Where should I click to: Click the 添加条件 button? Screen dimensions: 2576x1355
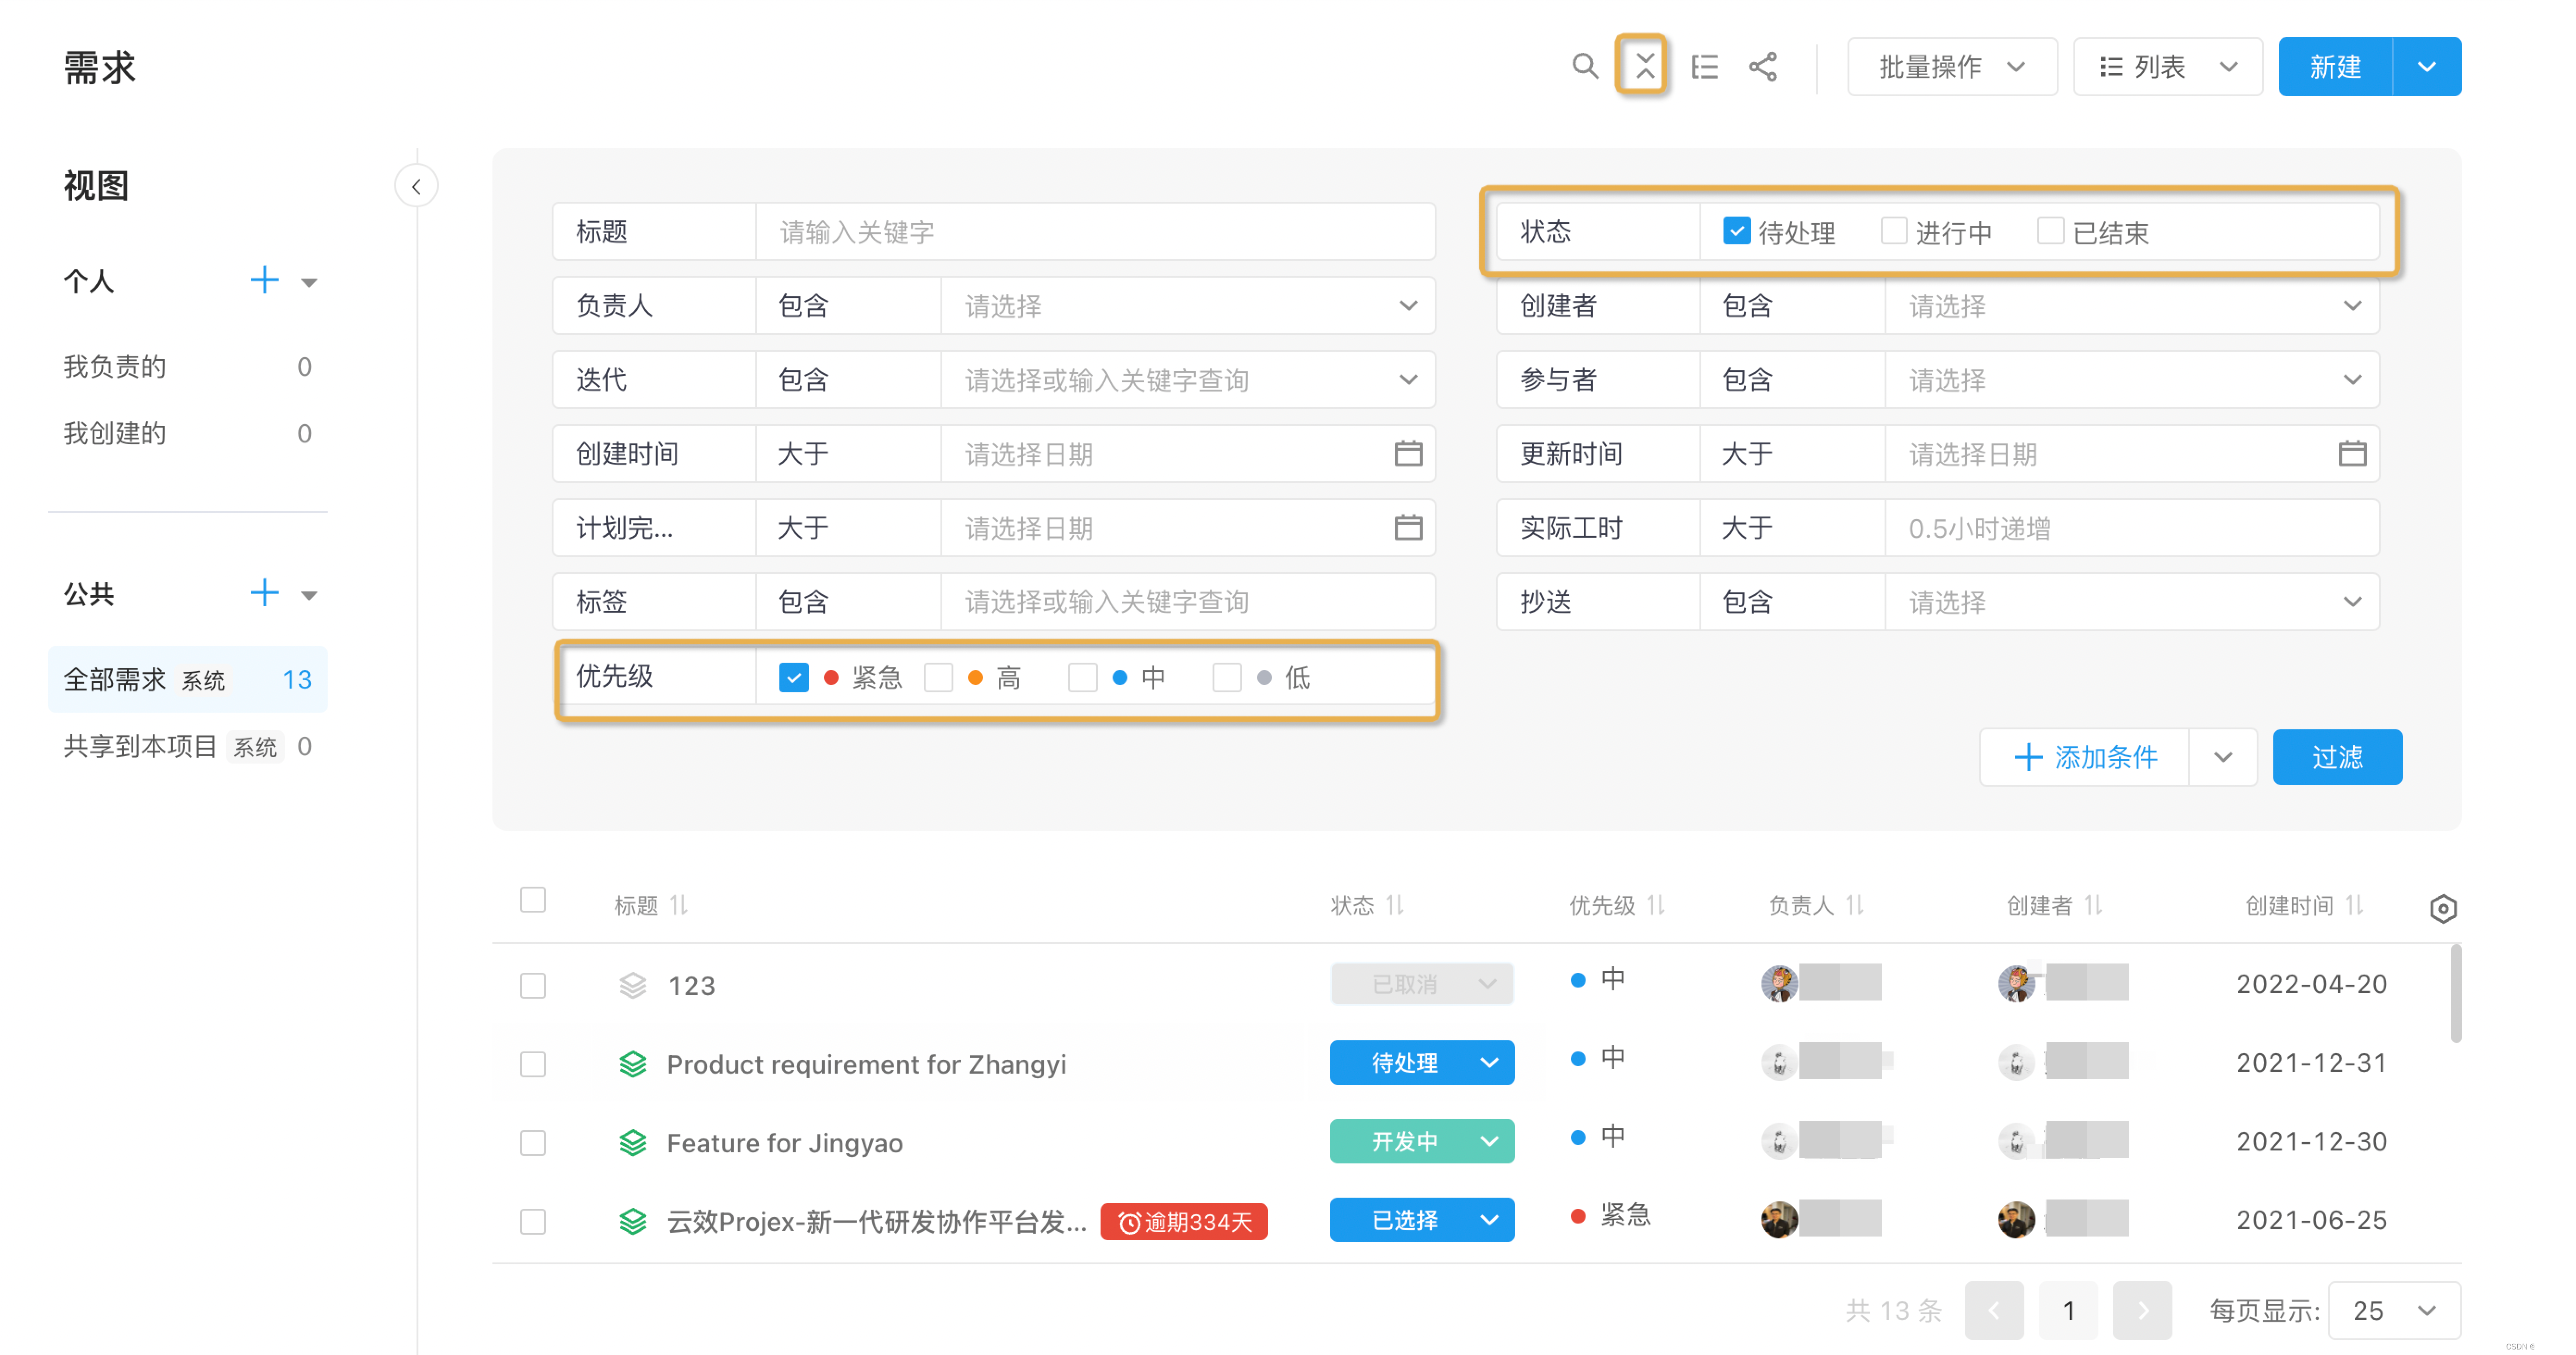pyautogui.click(x=2085, y=757)
